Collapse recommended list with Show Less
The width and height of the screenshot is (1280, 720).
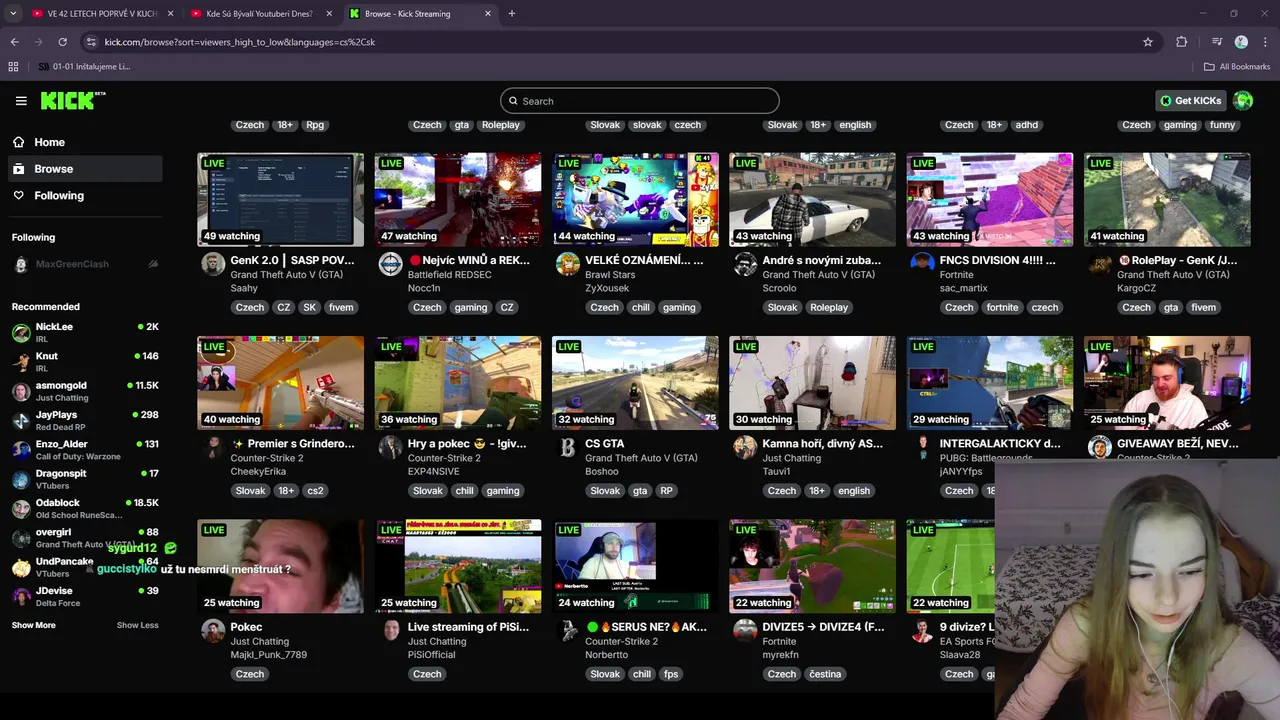coord(137,625)
